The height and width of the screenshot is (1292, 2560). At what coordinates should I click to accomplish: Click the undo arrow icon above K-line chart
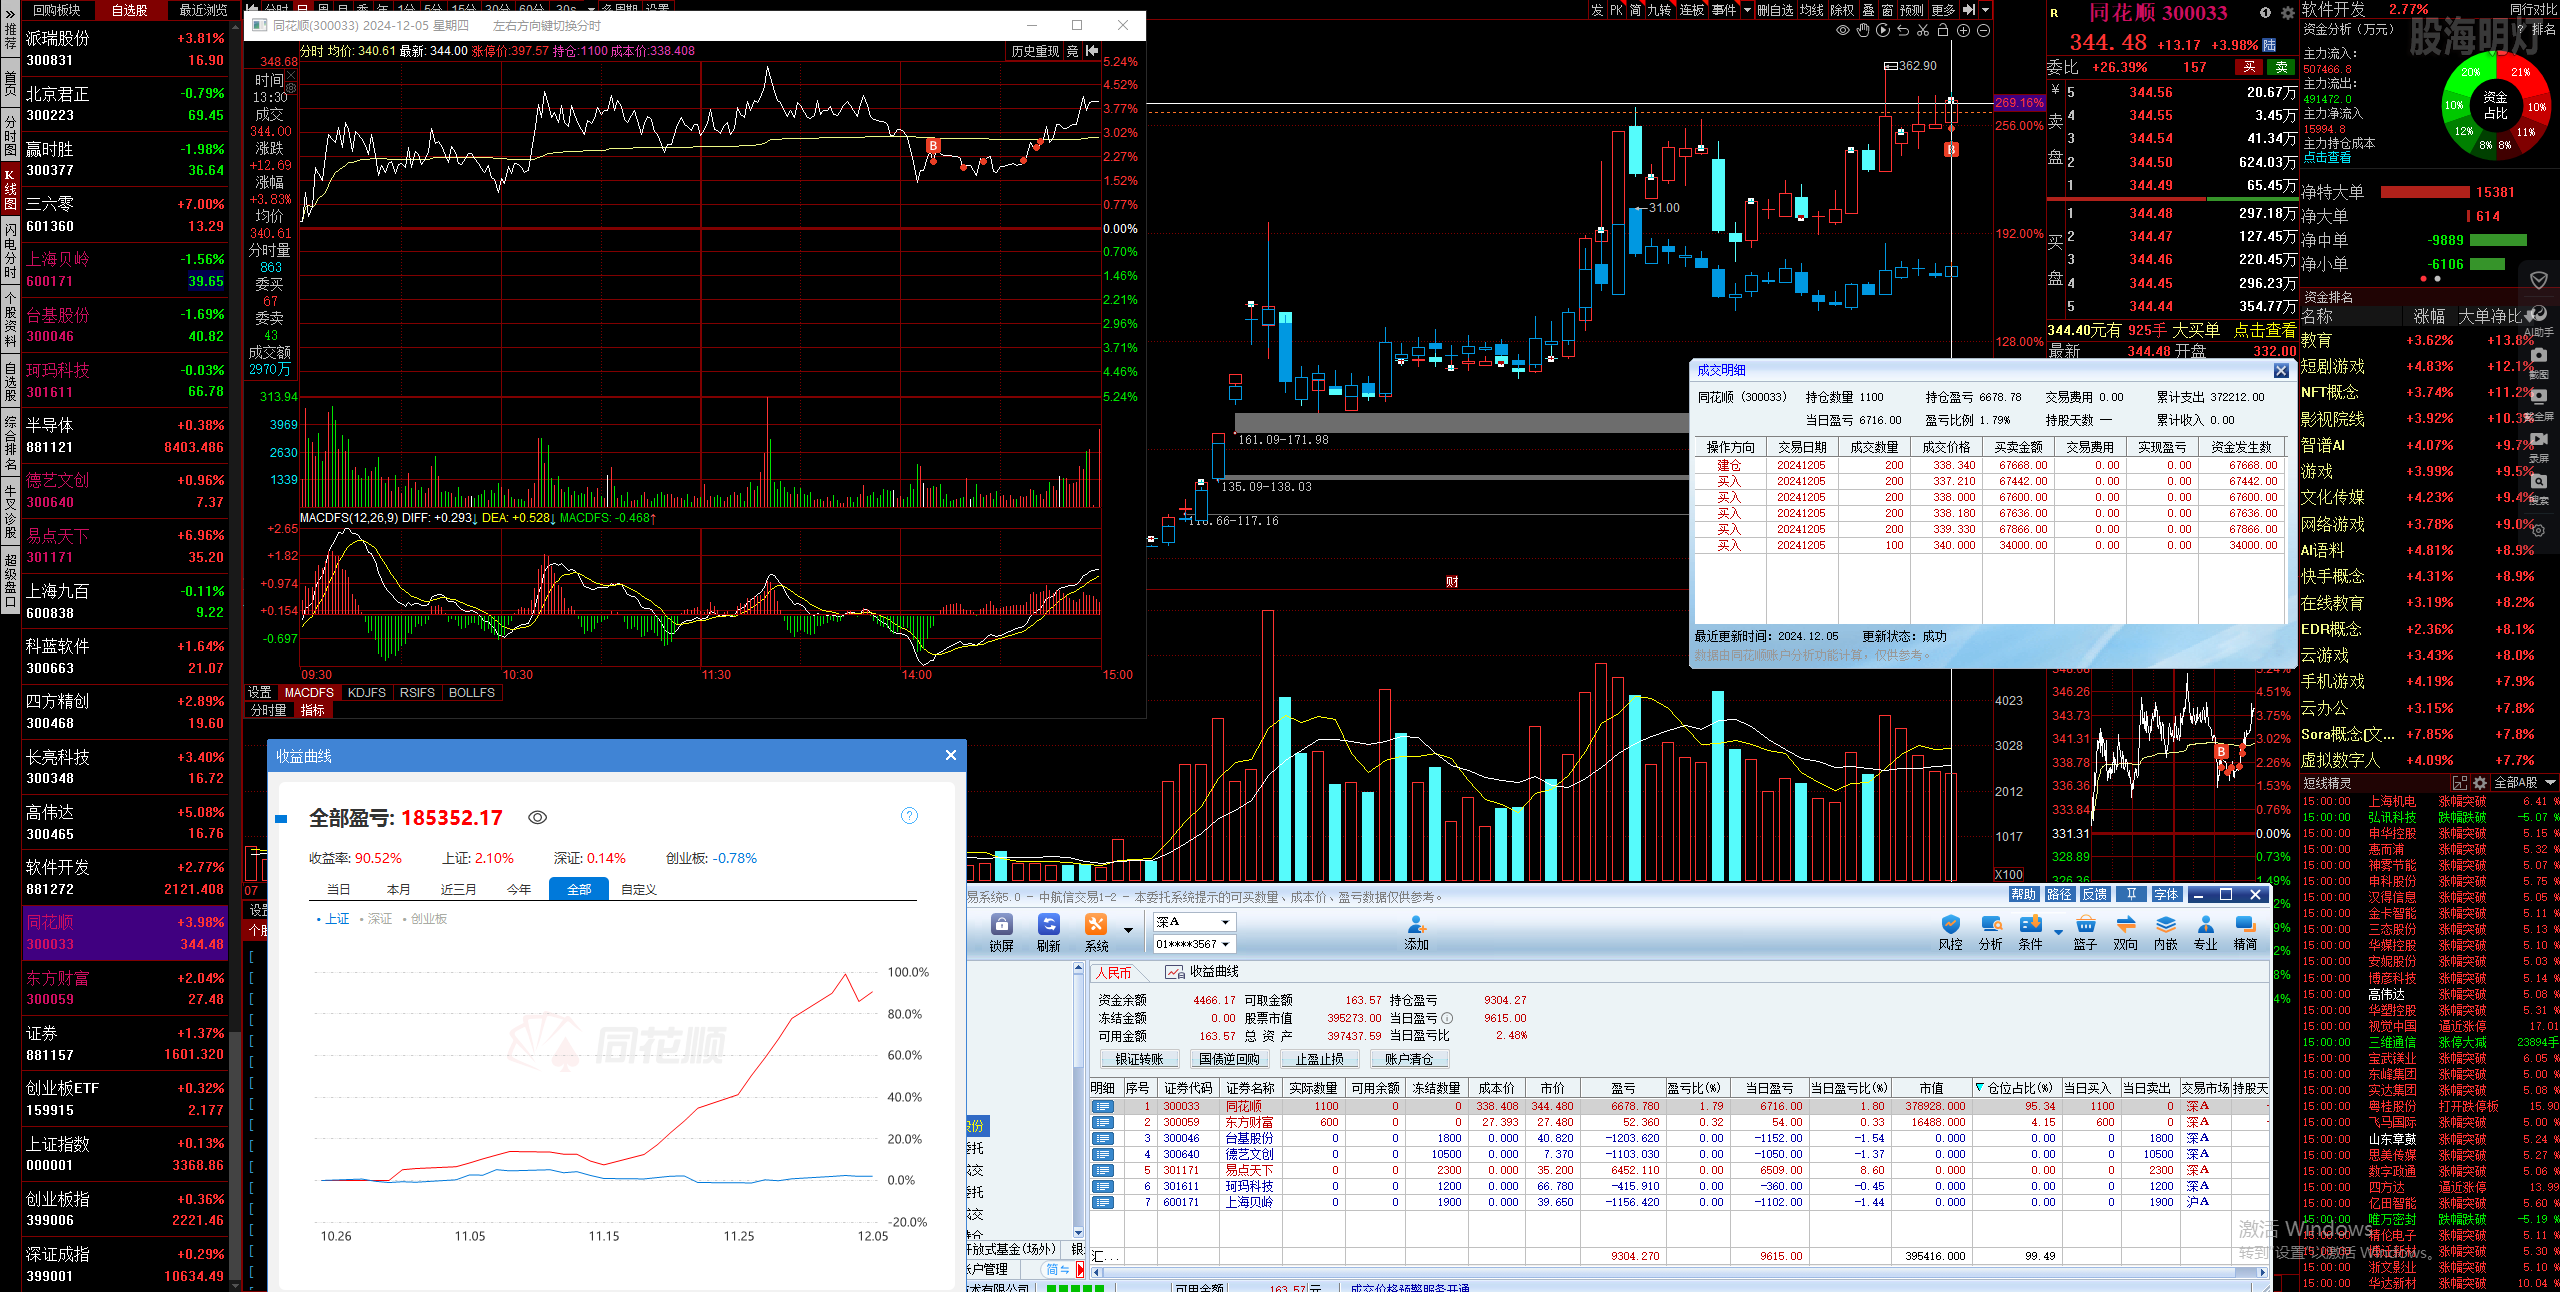tap(1903, 31)
